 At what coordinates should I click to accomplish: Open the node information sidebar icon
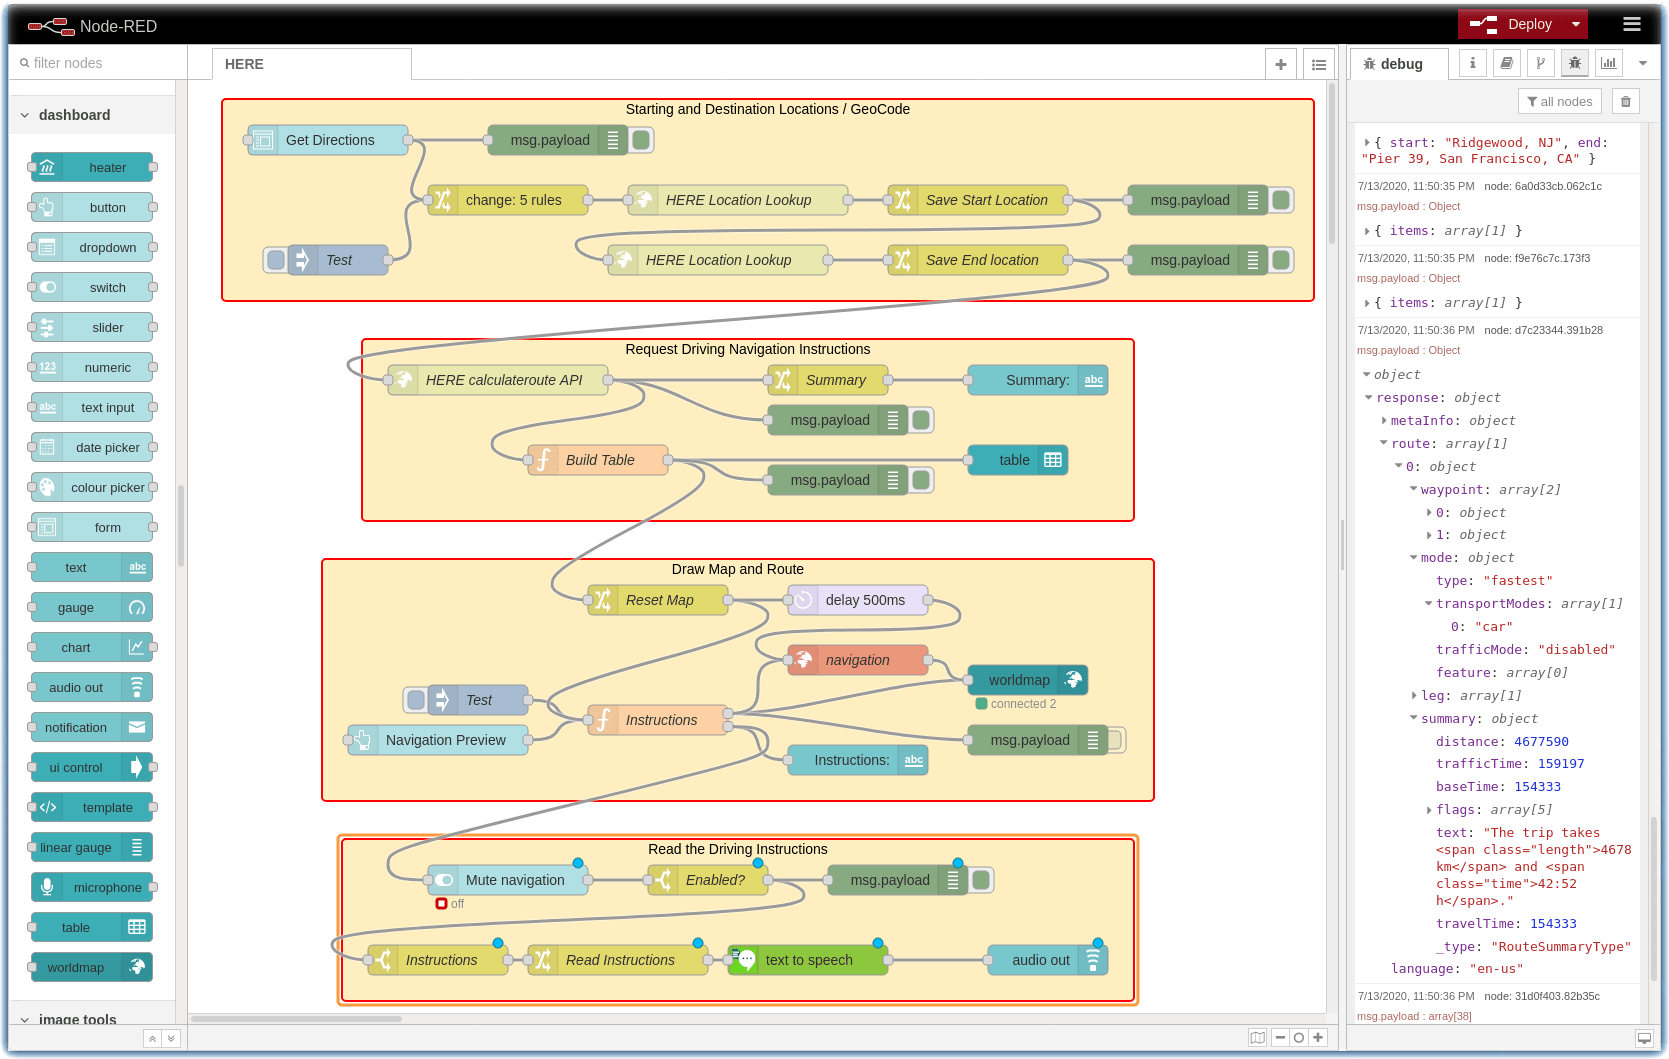pyautogui.click(x=1472, y=62)
